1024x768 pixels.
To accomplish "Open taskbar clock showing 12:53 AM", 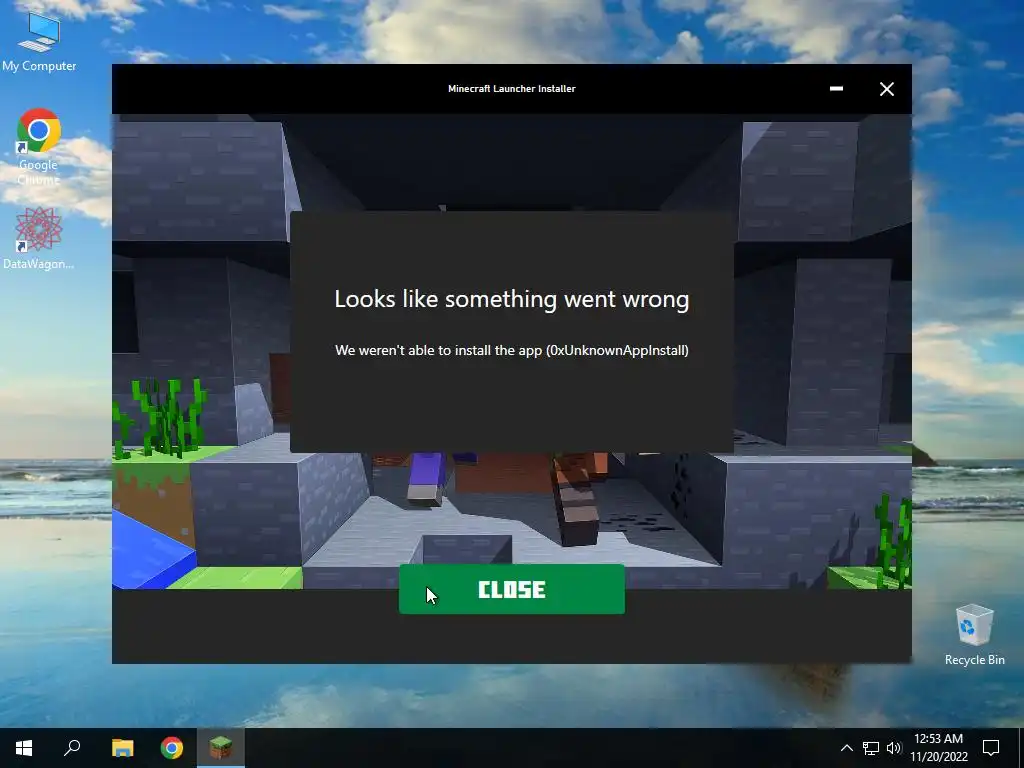I will click(938, 748).
